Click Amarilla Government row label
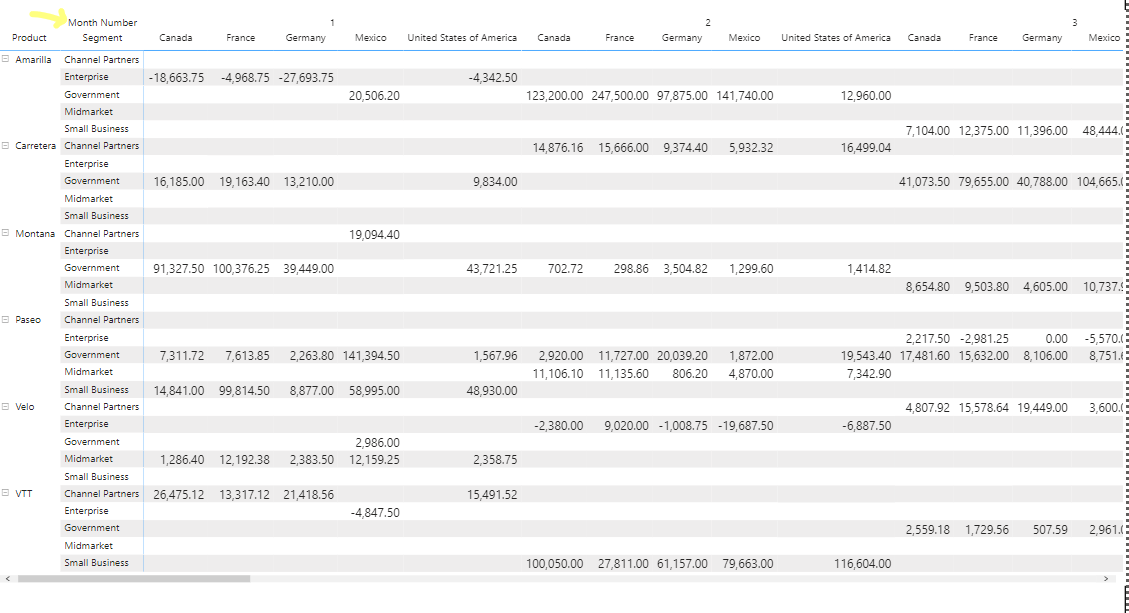The image size is (1129, 613). click(x=92, y=94)
